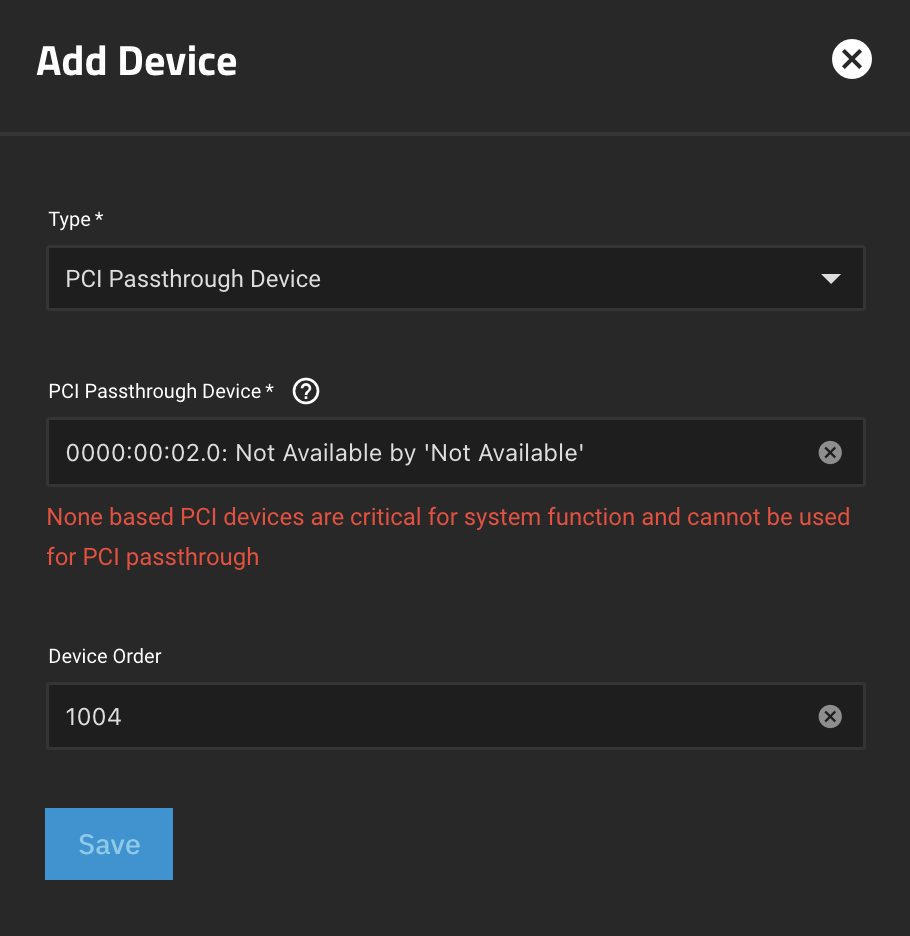Save the new device
This screenshot has width=910, height=936.
pos(109,843)
